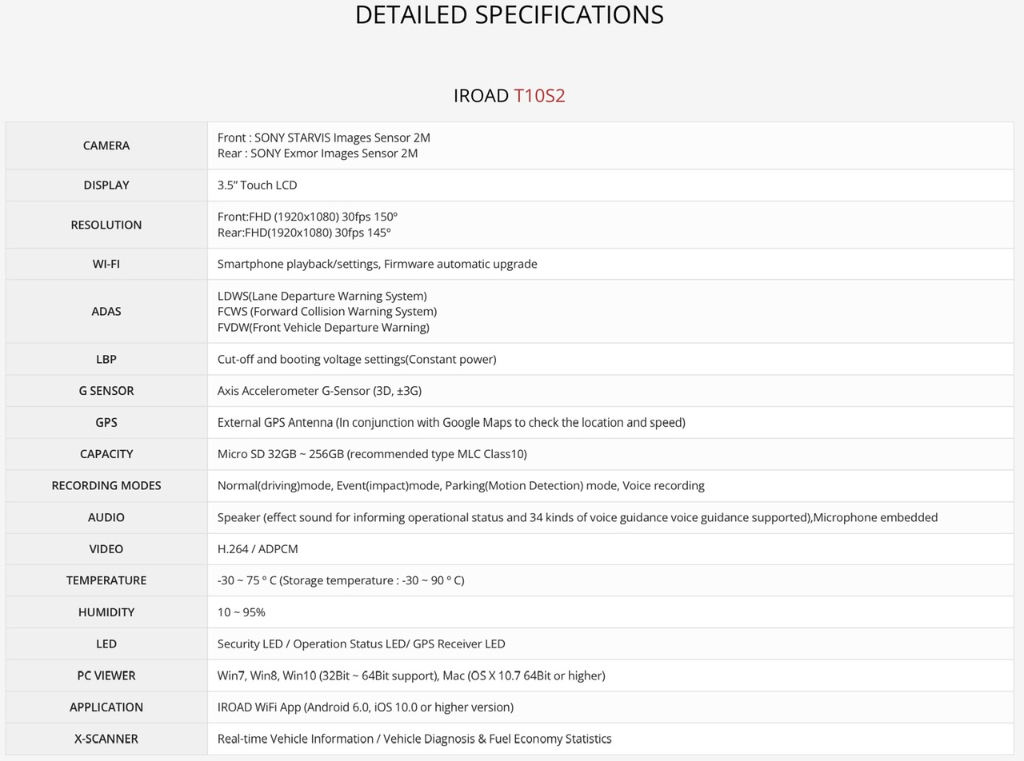The image size is (1024, 761).
Task: Select the TEMPERATURE row label
Action: coord(106,581)
